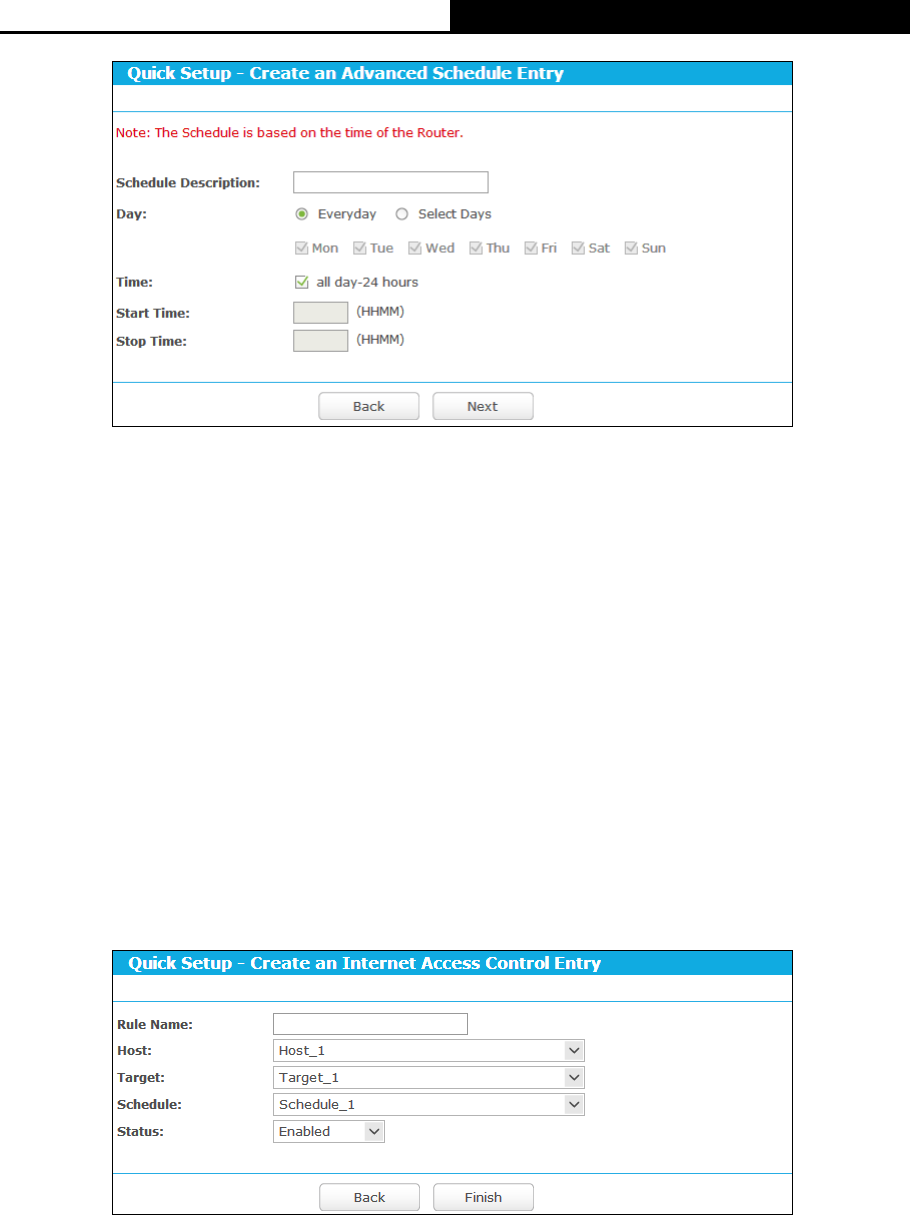
Task: Open the Host dropdown showing Host_1
Action: coord(428,1050)
